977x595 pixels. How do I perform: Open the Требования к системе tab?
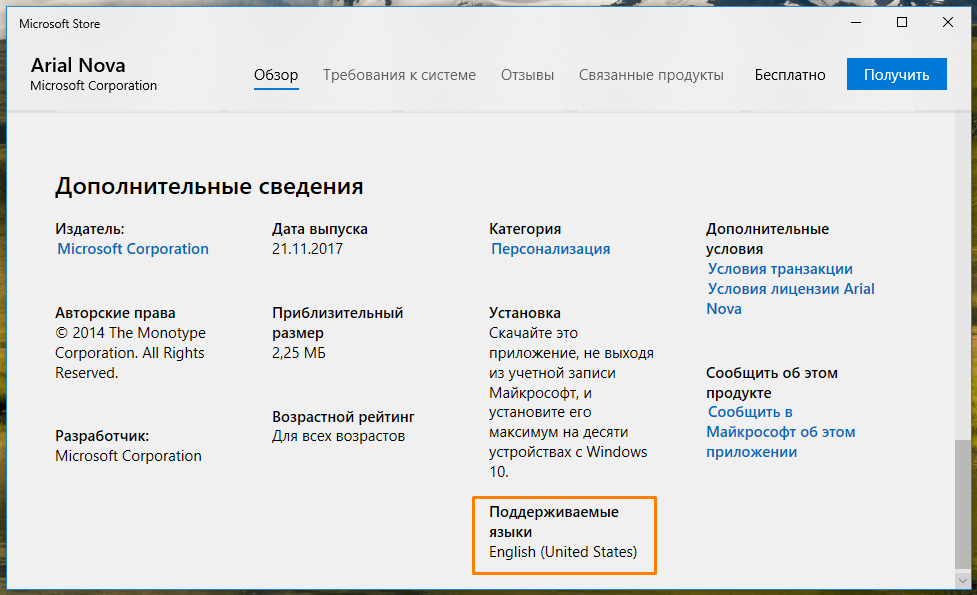(x=399, y=75)
